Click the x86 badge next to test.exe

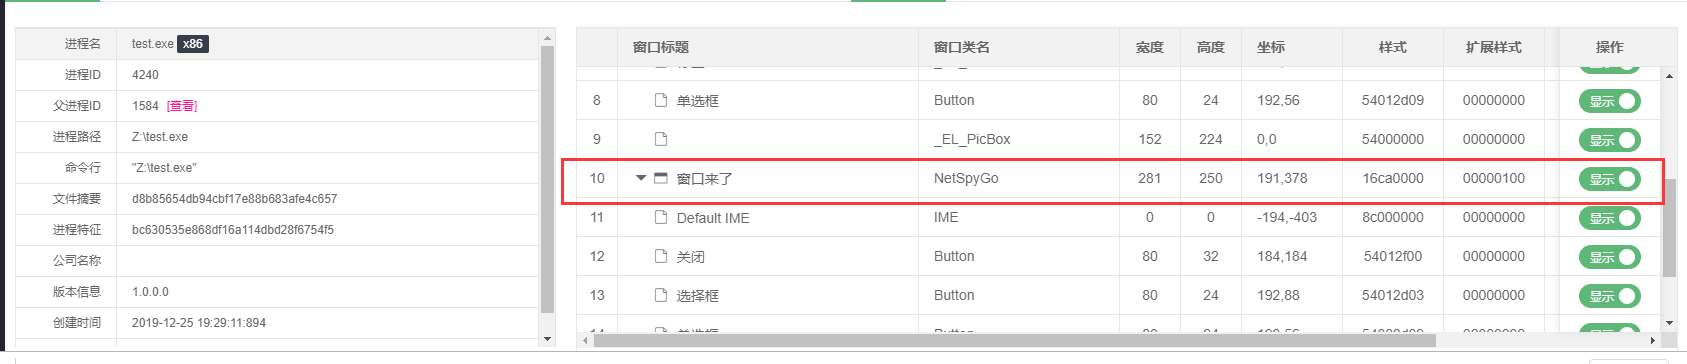click(193, 44)
